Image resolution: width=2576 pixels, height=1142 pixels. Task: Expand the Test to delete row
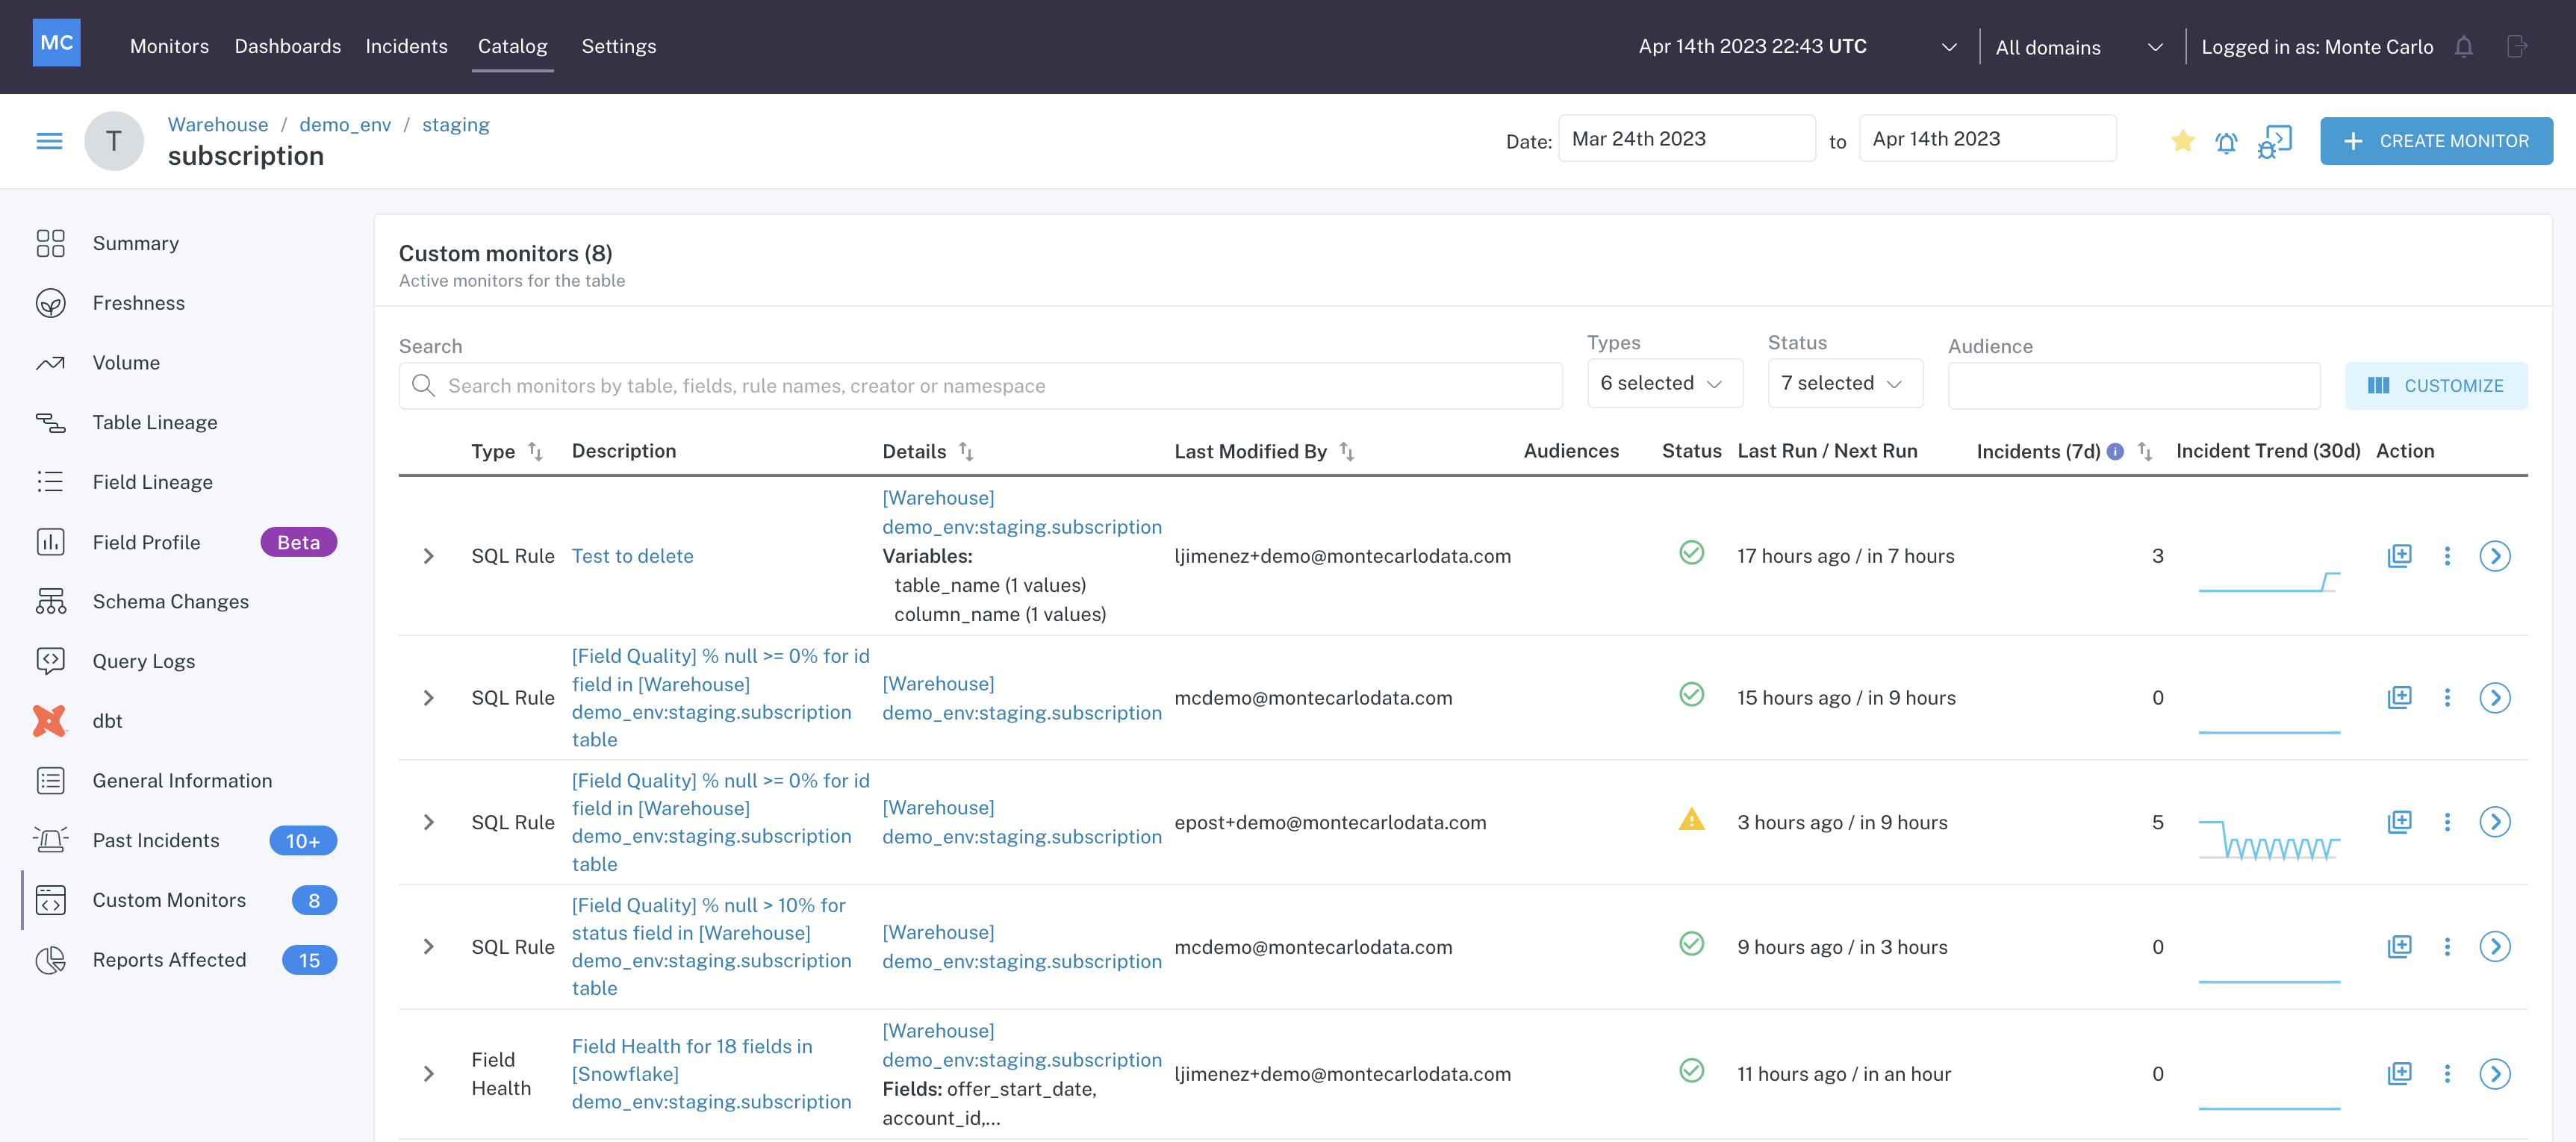coord(428,556)
